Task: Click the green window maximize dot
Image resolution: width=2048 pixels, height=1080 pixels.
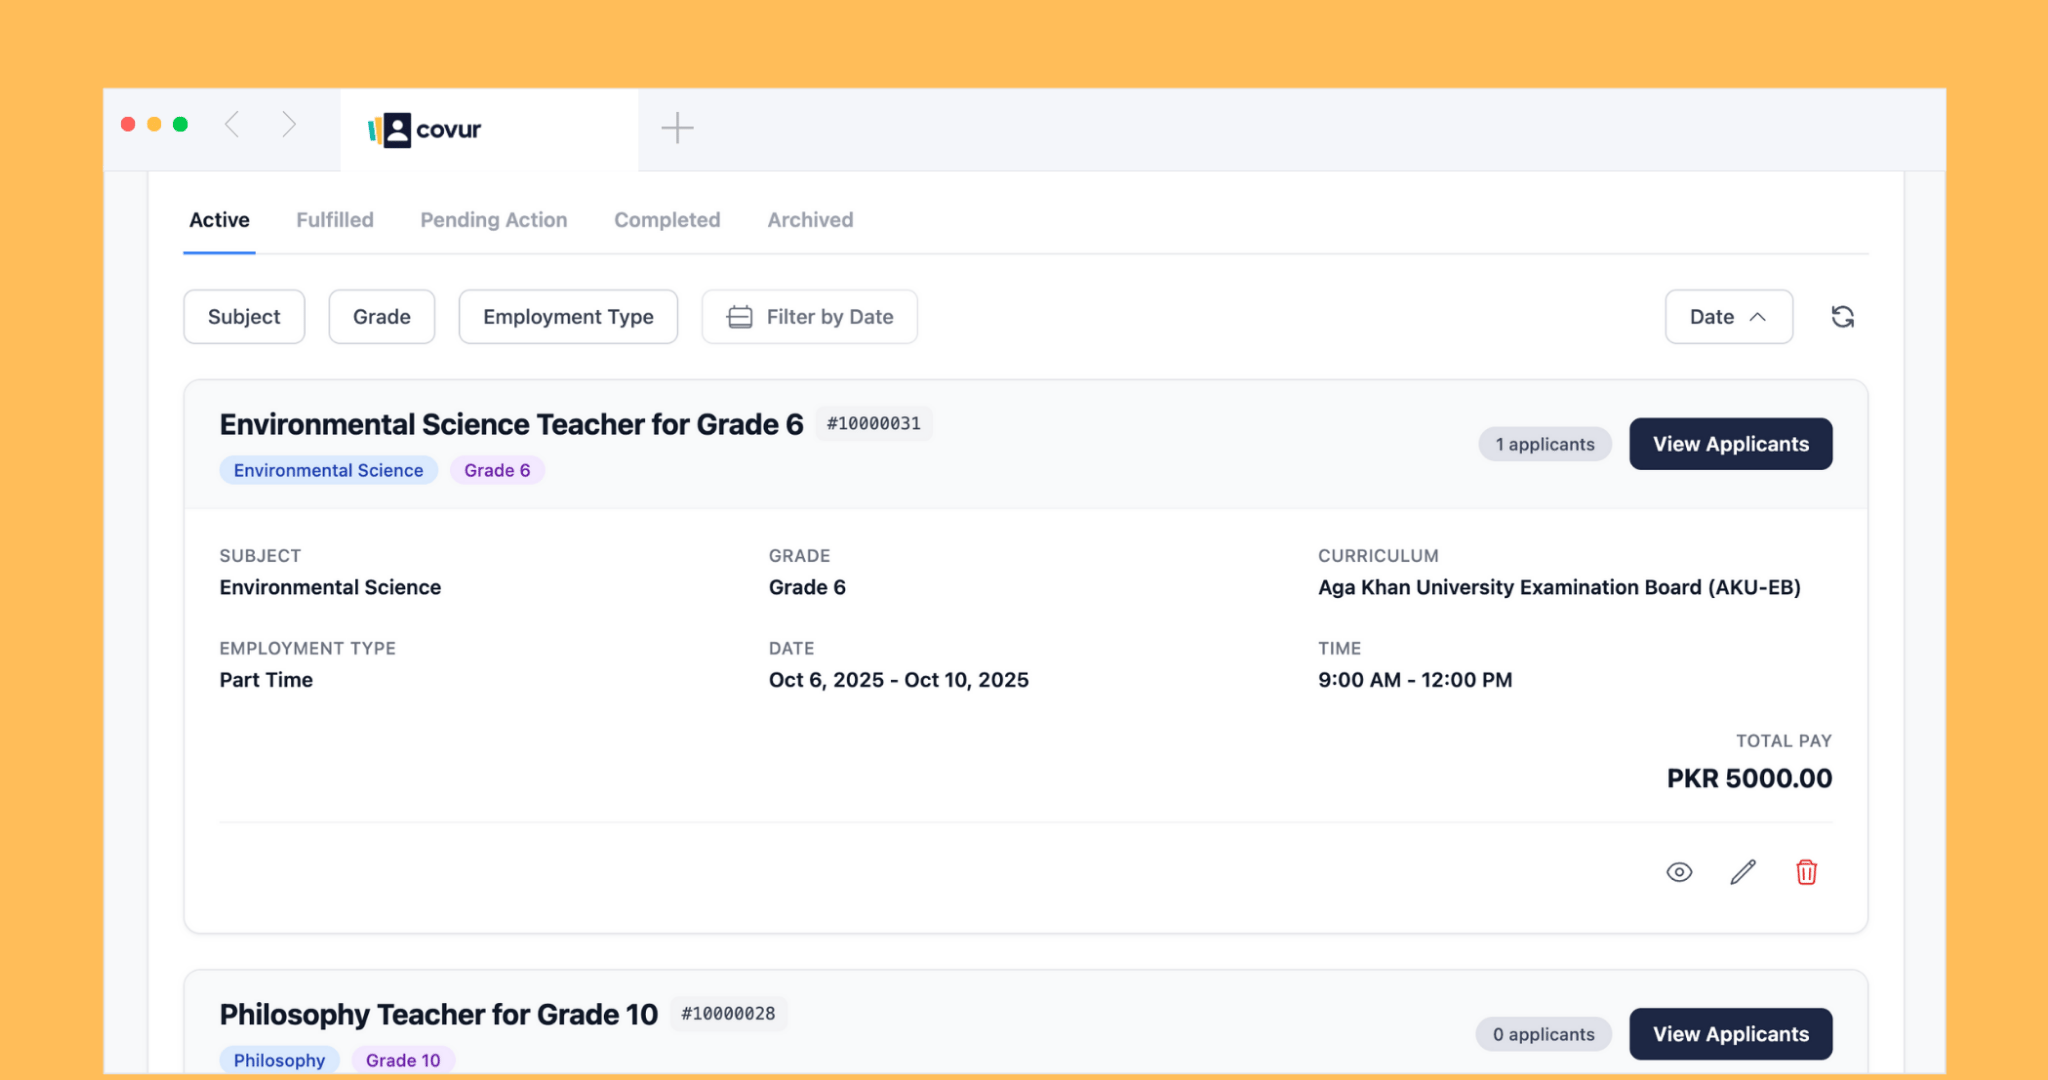Action: pyautogui.click(x=180, y=124)
